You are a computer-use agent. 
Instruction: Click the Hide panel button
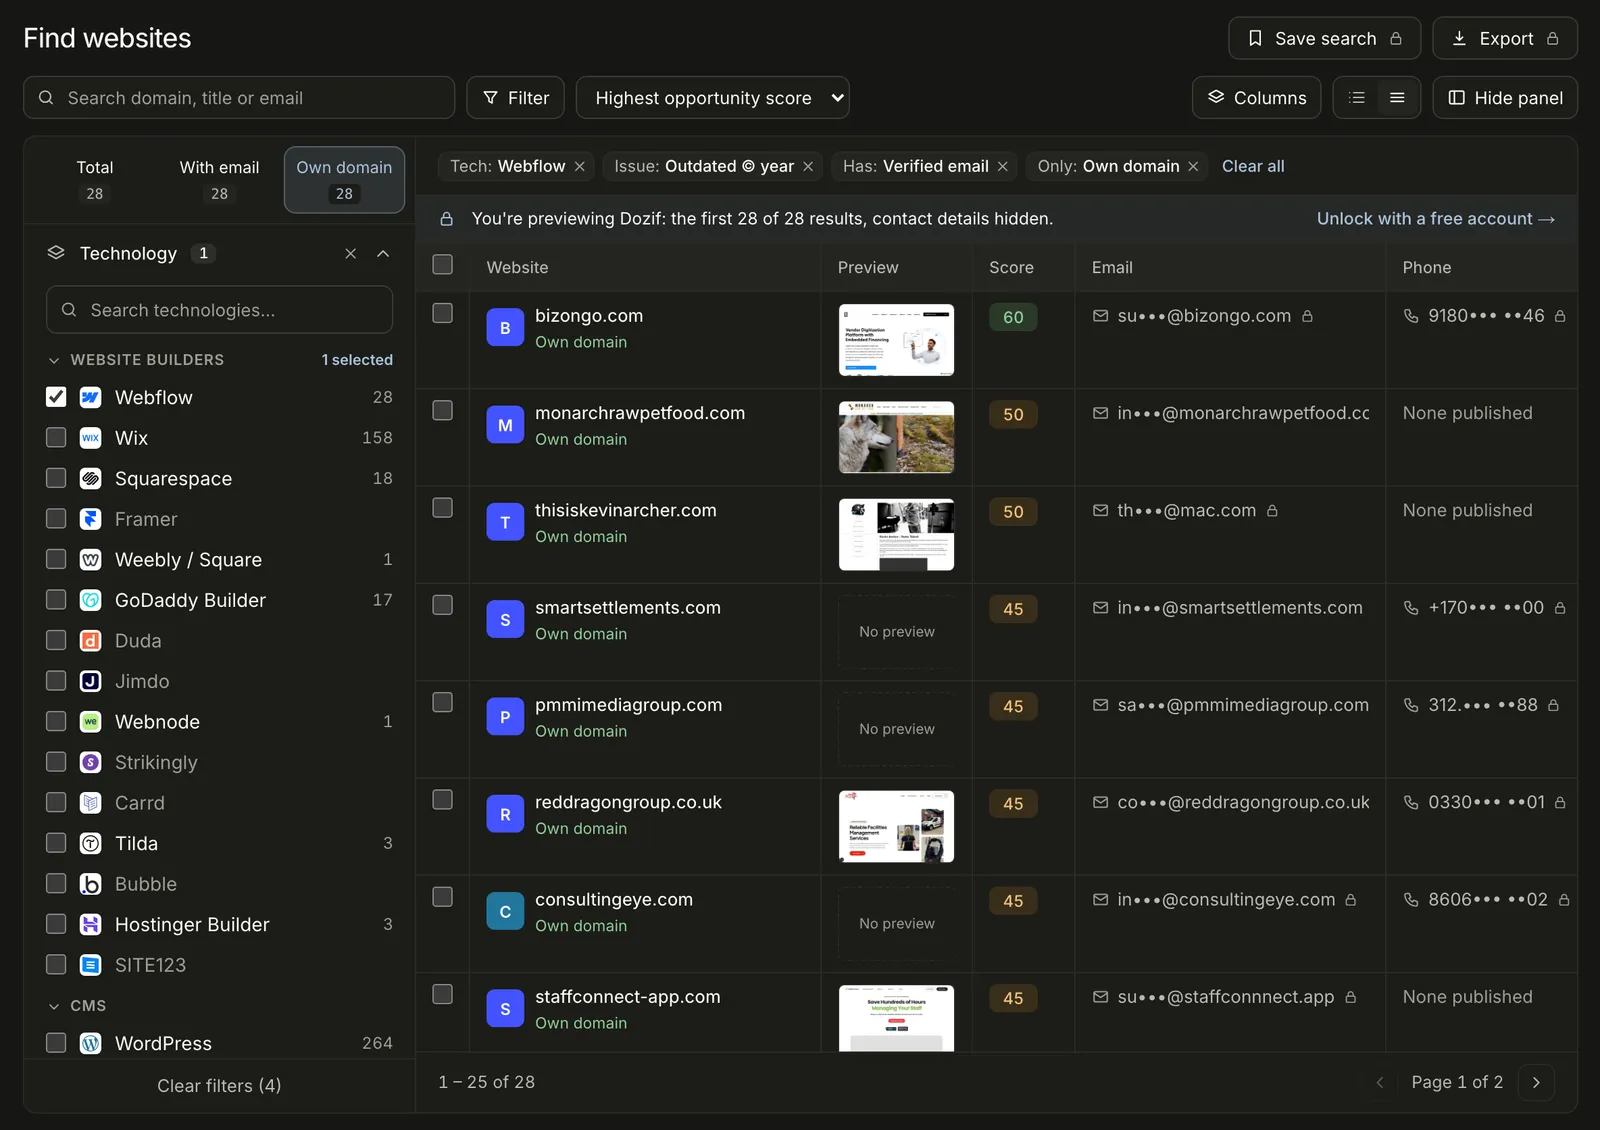coord(1505,98)
